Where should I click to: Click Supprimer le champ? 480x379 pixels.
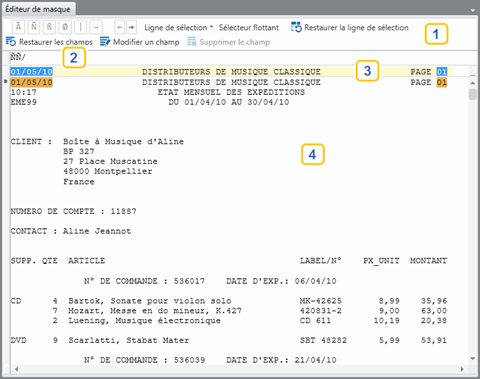pos(229,42)
